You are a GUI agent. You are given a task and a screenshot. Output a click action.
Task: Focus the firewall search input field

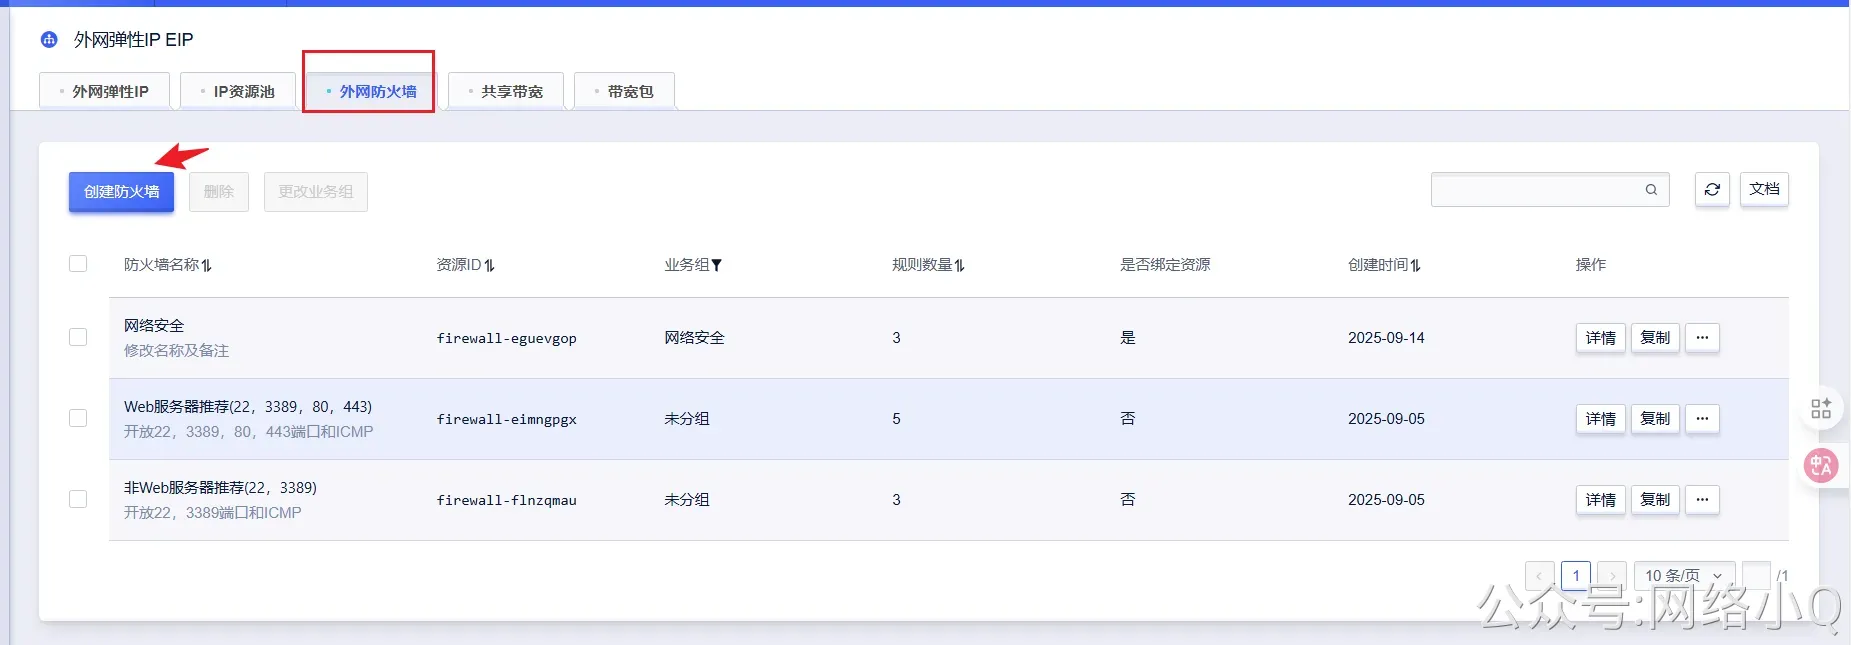[x=1536, y=189]
